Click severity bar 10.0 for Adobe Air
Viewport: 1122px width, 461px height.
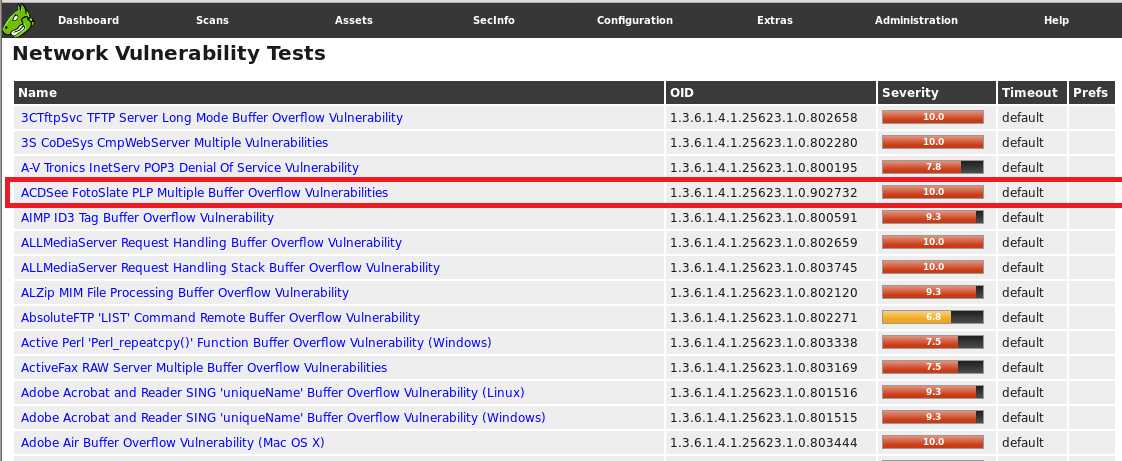[933, 442]
